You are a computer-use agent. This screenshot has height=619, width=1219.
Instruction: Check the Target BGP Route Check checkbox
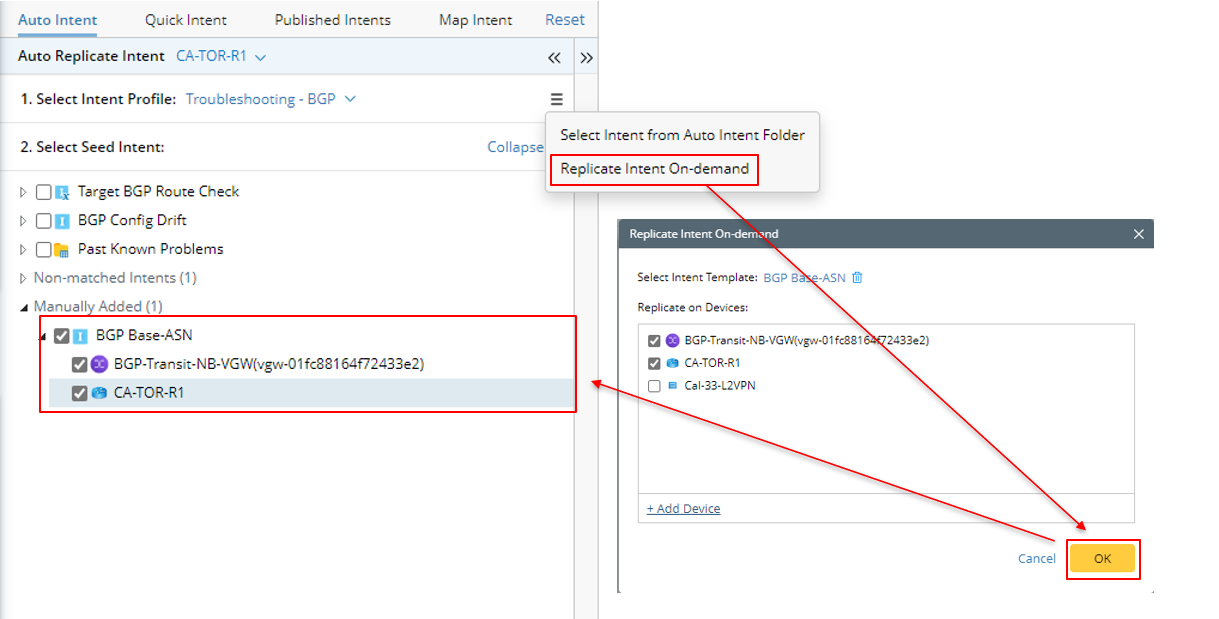(x=43, y=192)
